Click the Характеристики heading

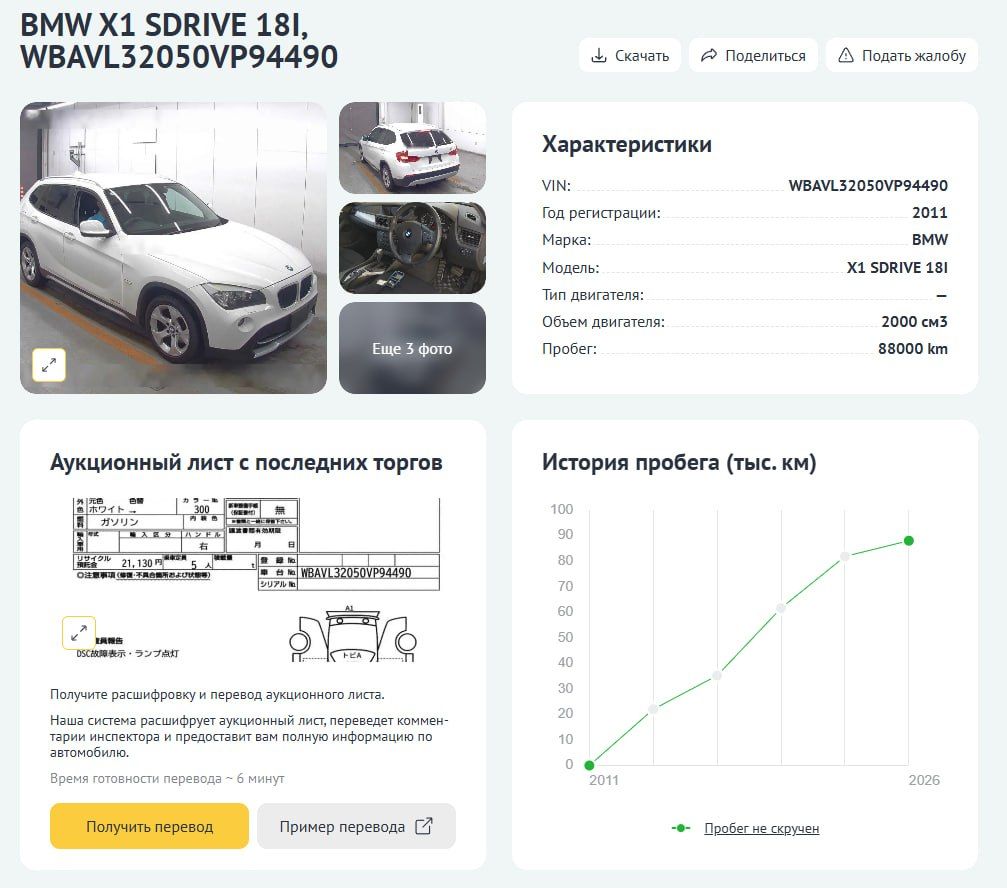(627, 144)
